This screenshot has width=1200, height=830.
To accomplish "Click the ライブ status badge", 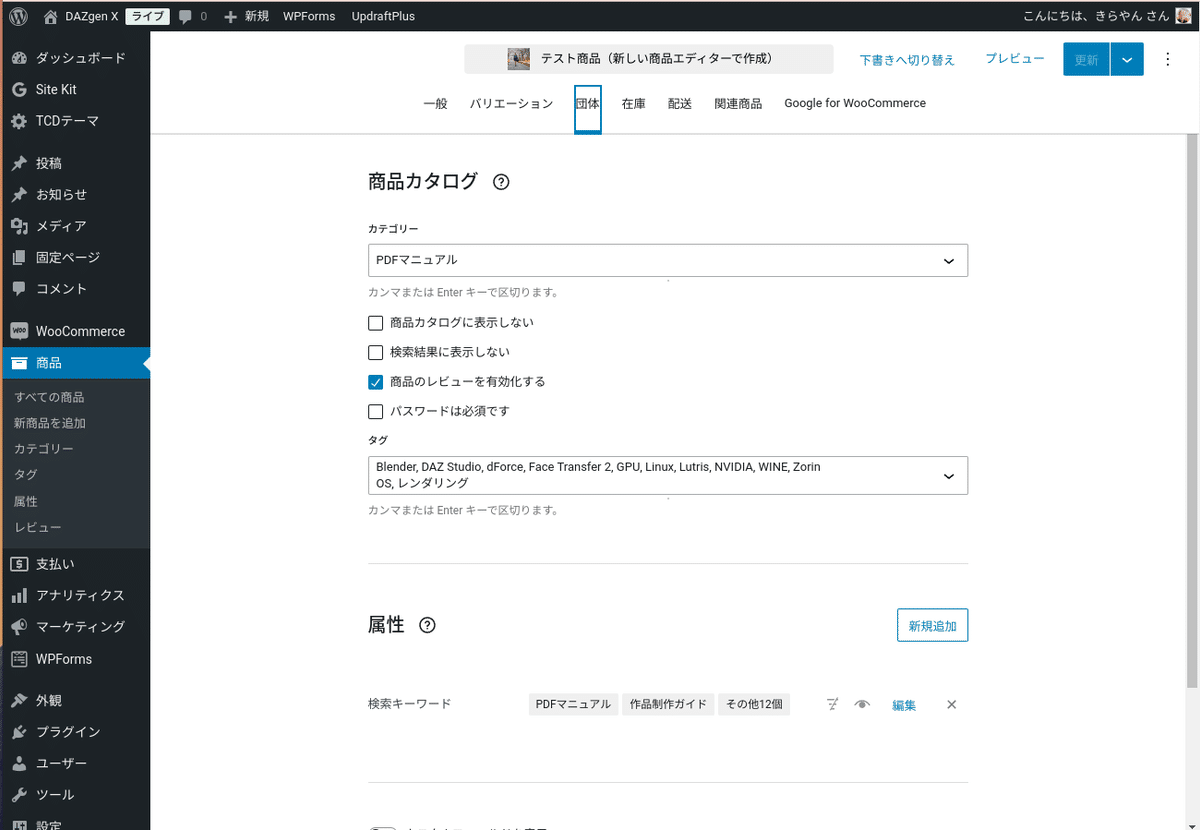I will pyautogui.click(x=147, y=16).
